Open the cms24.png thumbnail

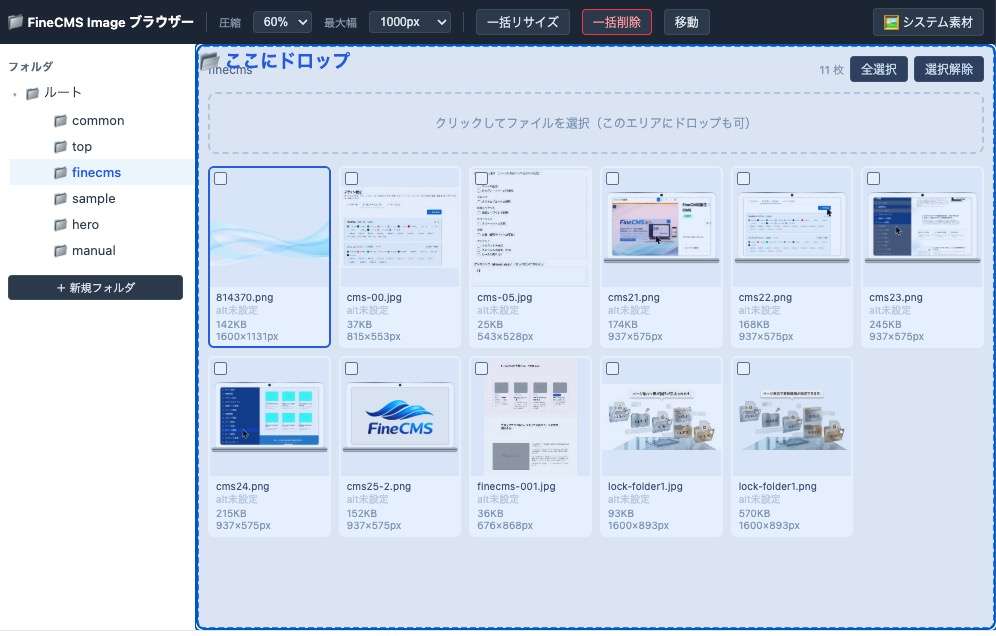pyautogui.click(x=269, y=417)
